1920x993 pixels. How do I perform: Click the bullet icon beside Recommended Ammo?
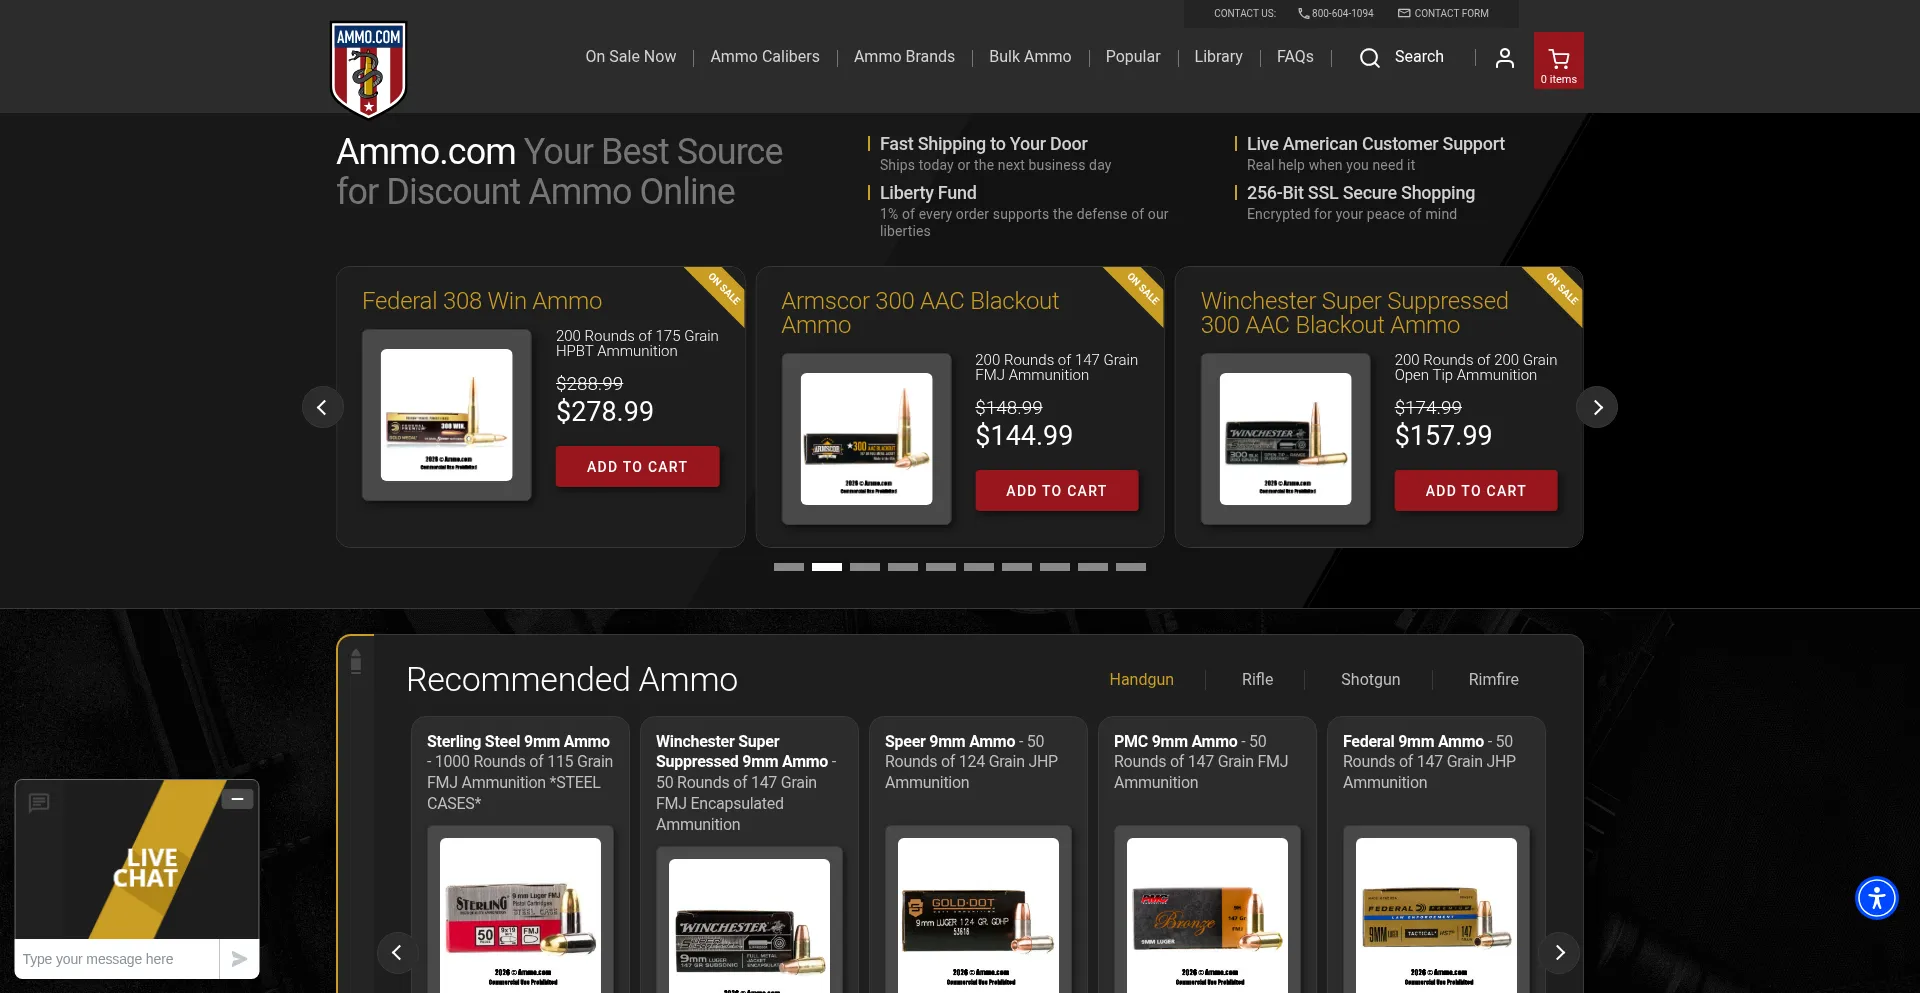356,661
